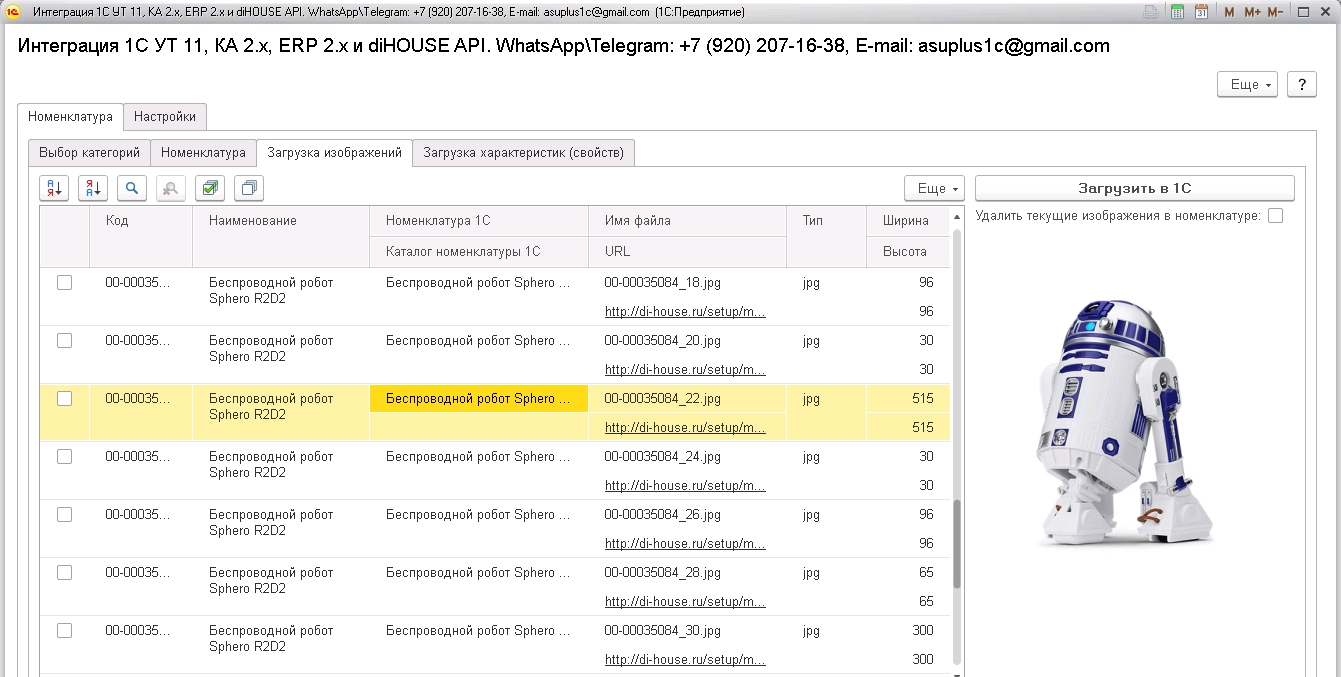Click the 'Имя файла' column header
The image size is (1341, 677).
point(687,221)
